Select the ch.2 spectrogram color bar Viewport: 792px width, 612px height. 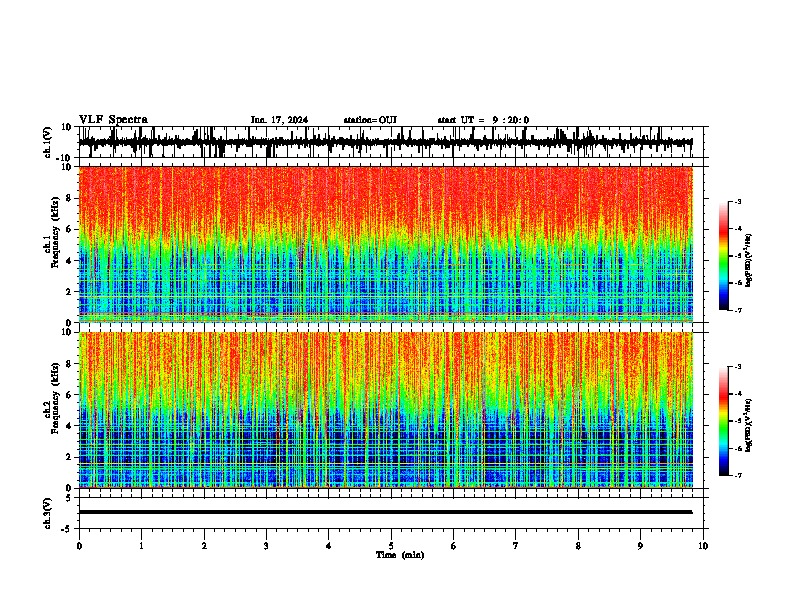(x=723, y=421)
